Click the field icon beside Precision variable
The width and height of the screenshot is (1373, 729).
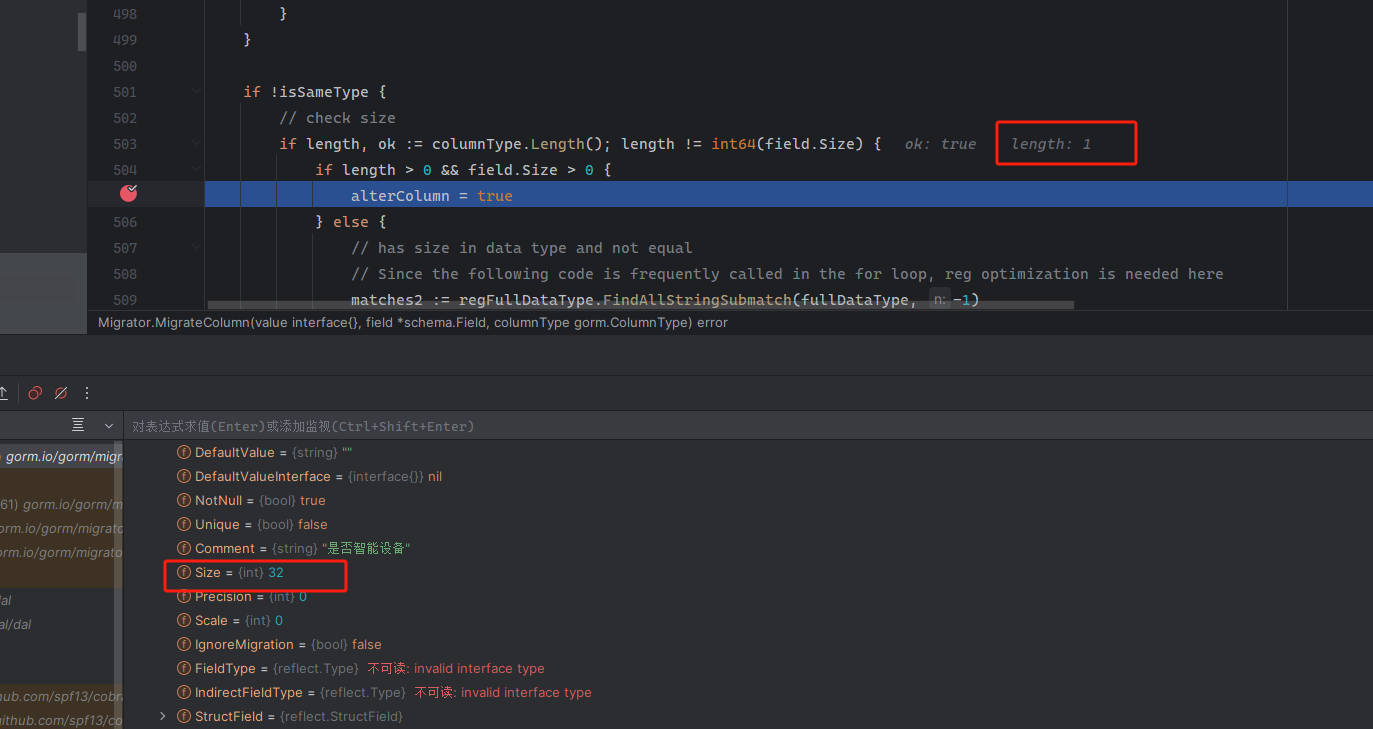(183, 596)
